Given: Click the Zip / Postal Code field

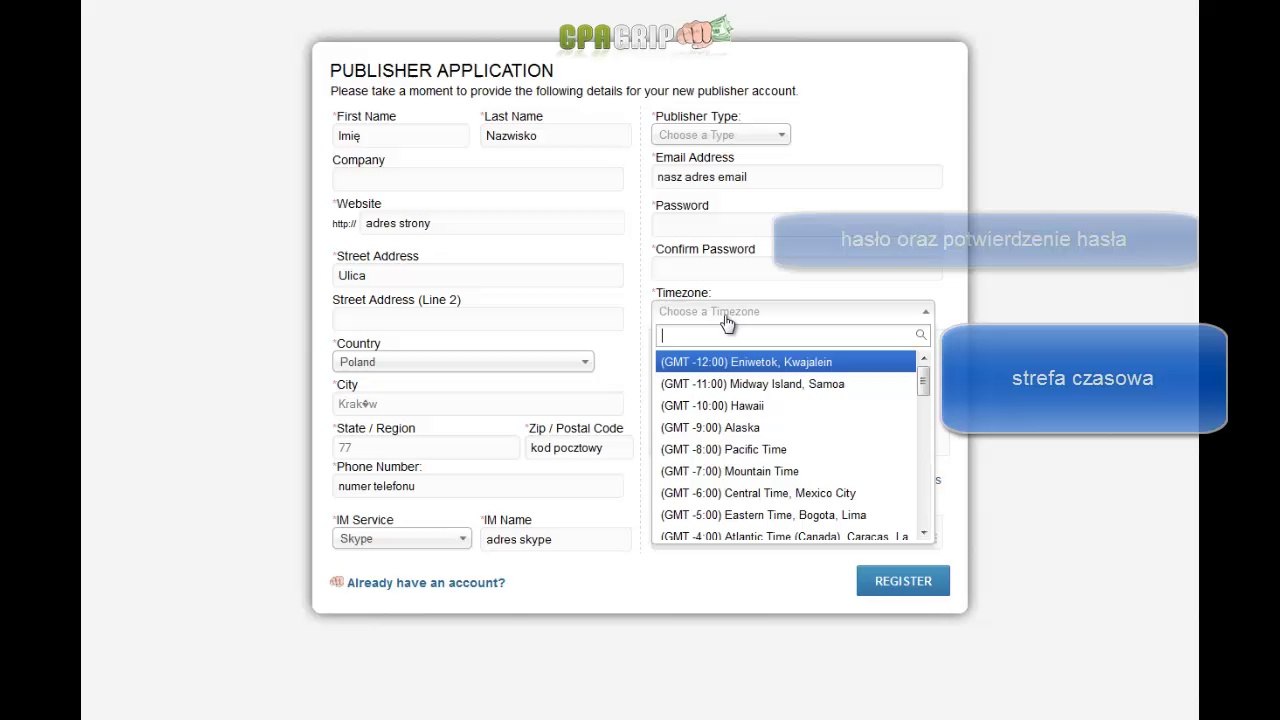Looking at the screenshot, I should point(578,448).
